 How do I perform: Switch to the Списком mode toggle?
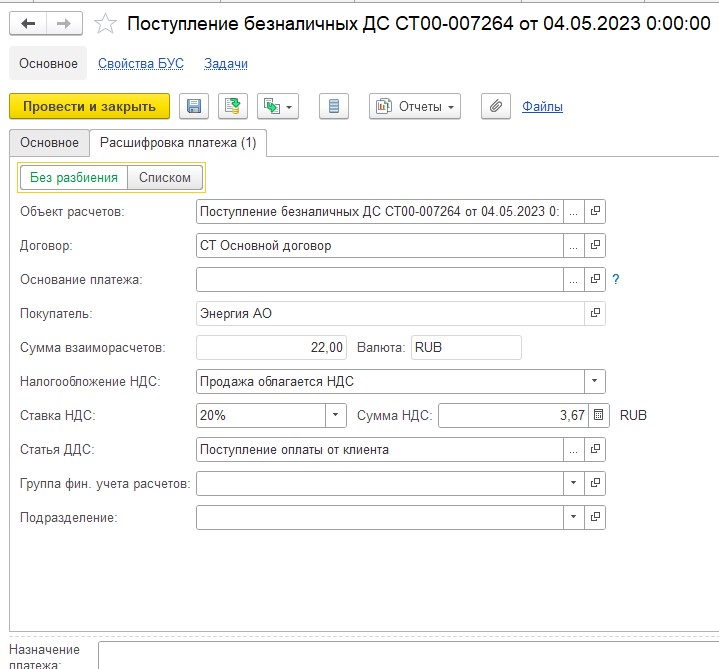(165, 178)
